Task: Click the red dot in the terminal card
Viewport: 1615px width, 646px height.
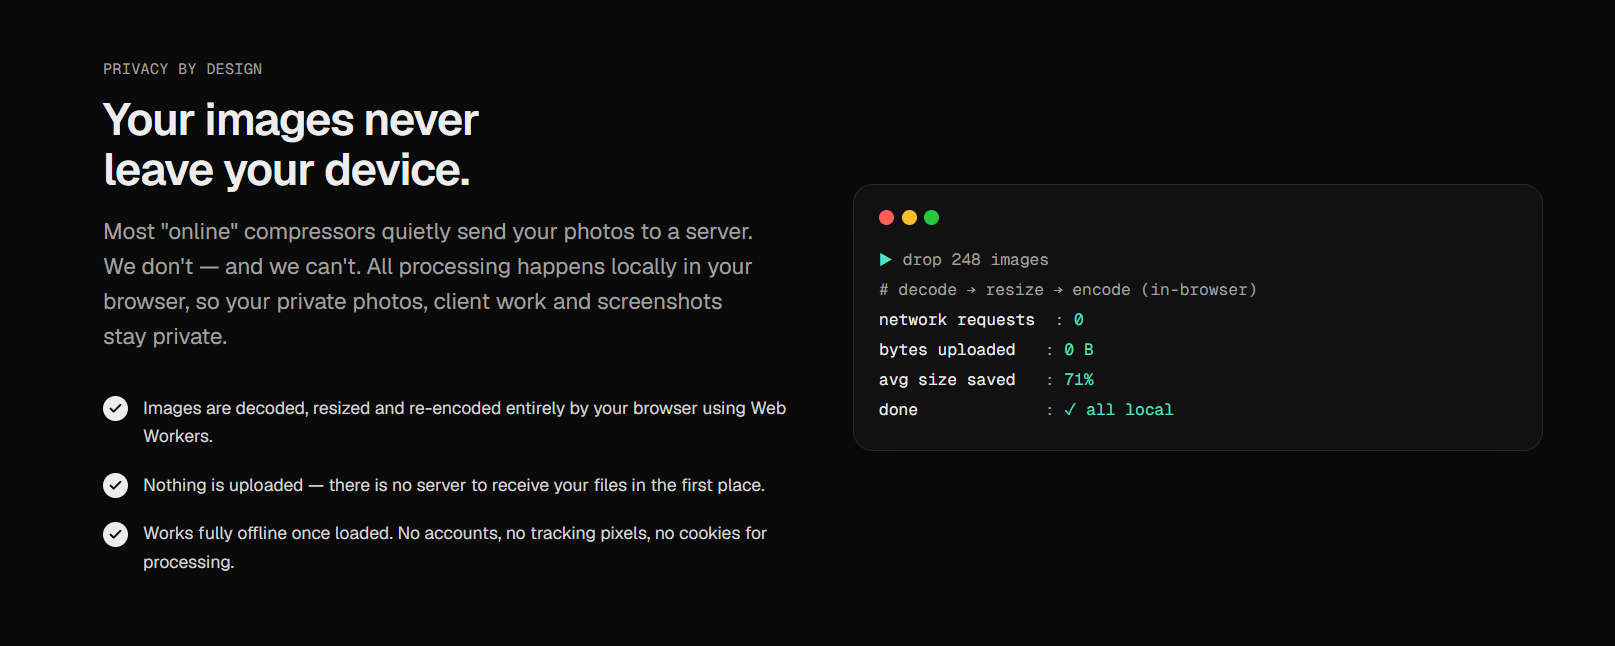Action: point(886,217)
